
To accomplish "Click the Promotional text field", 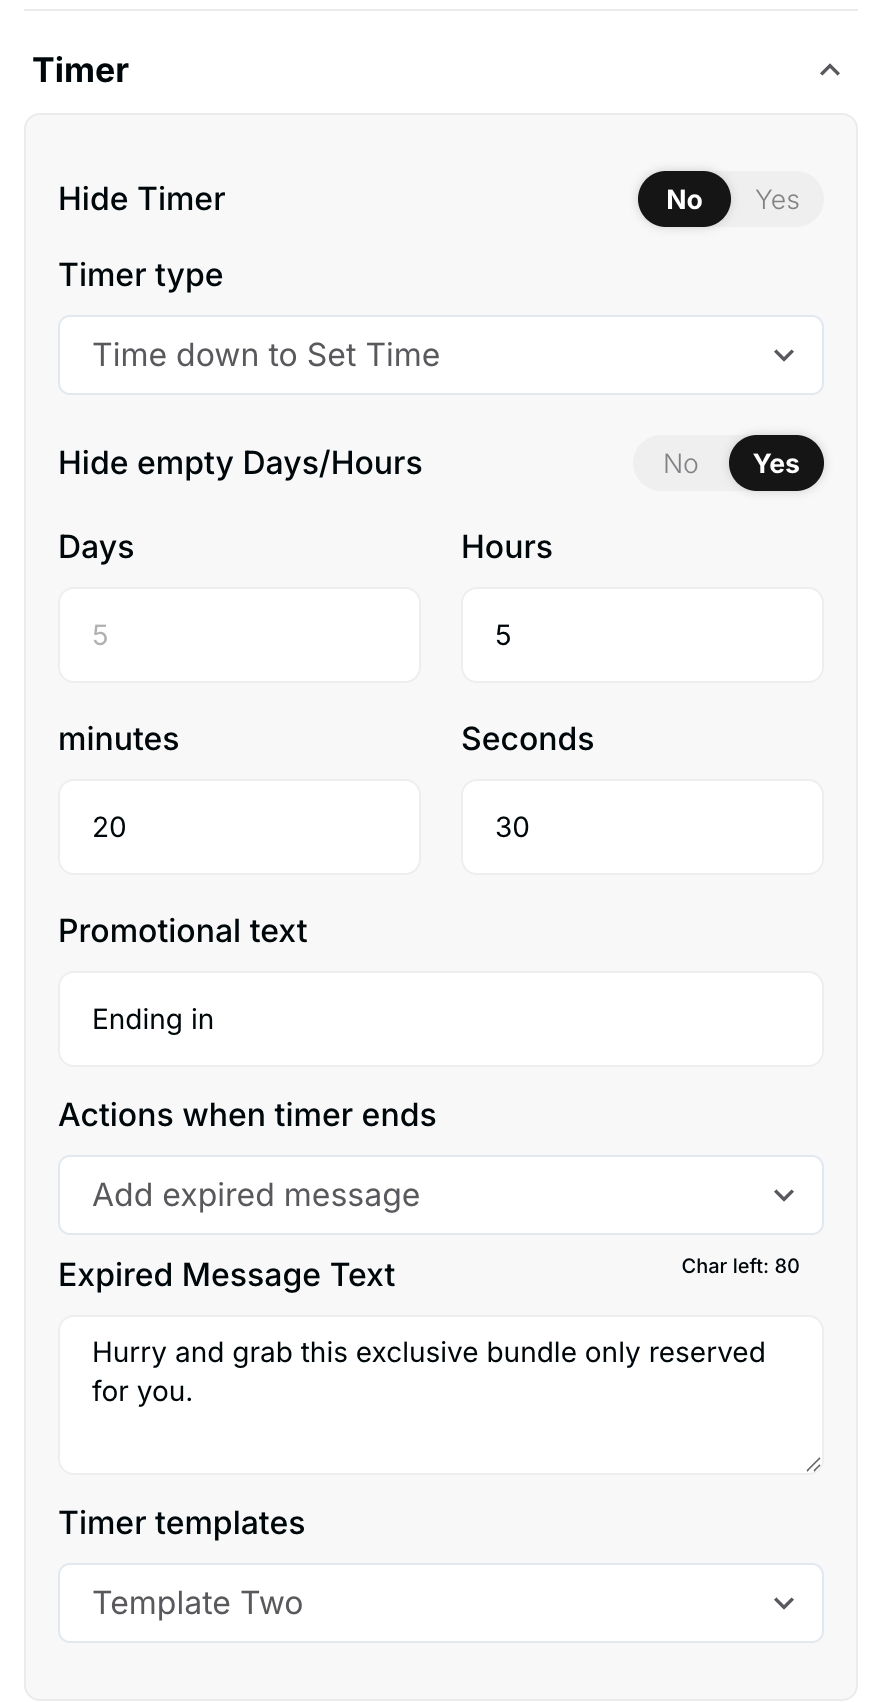I will [440, 1019].
